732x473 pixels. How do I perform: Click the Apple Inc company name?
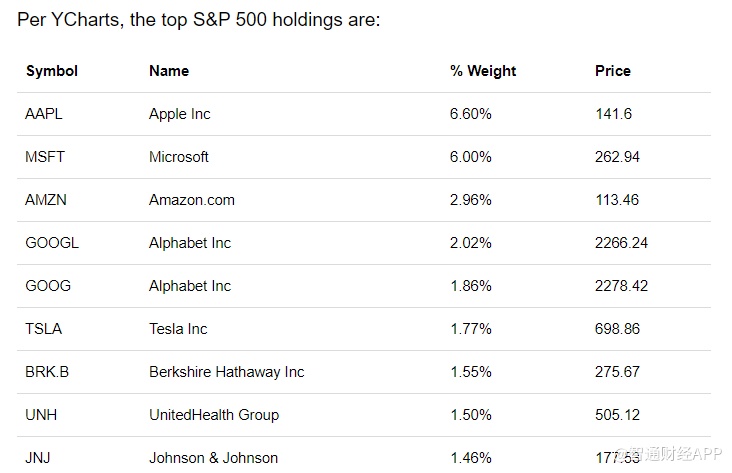pyautogui.click(x=180, y=114)
